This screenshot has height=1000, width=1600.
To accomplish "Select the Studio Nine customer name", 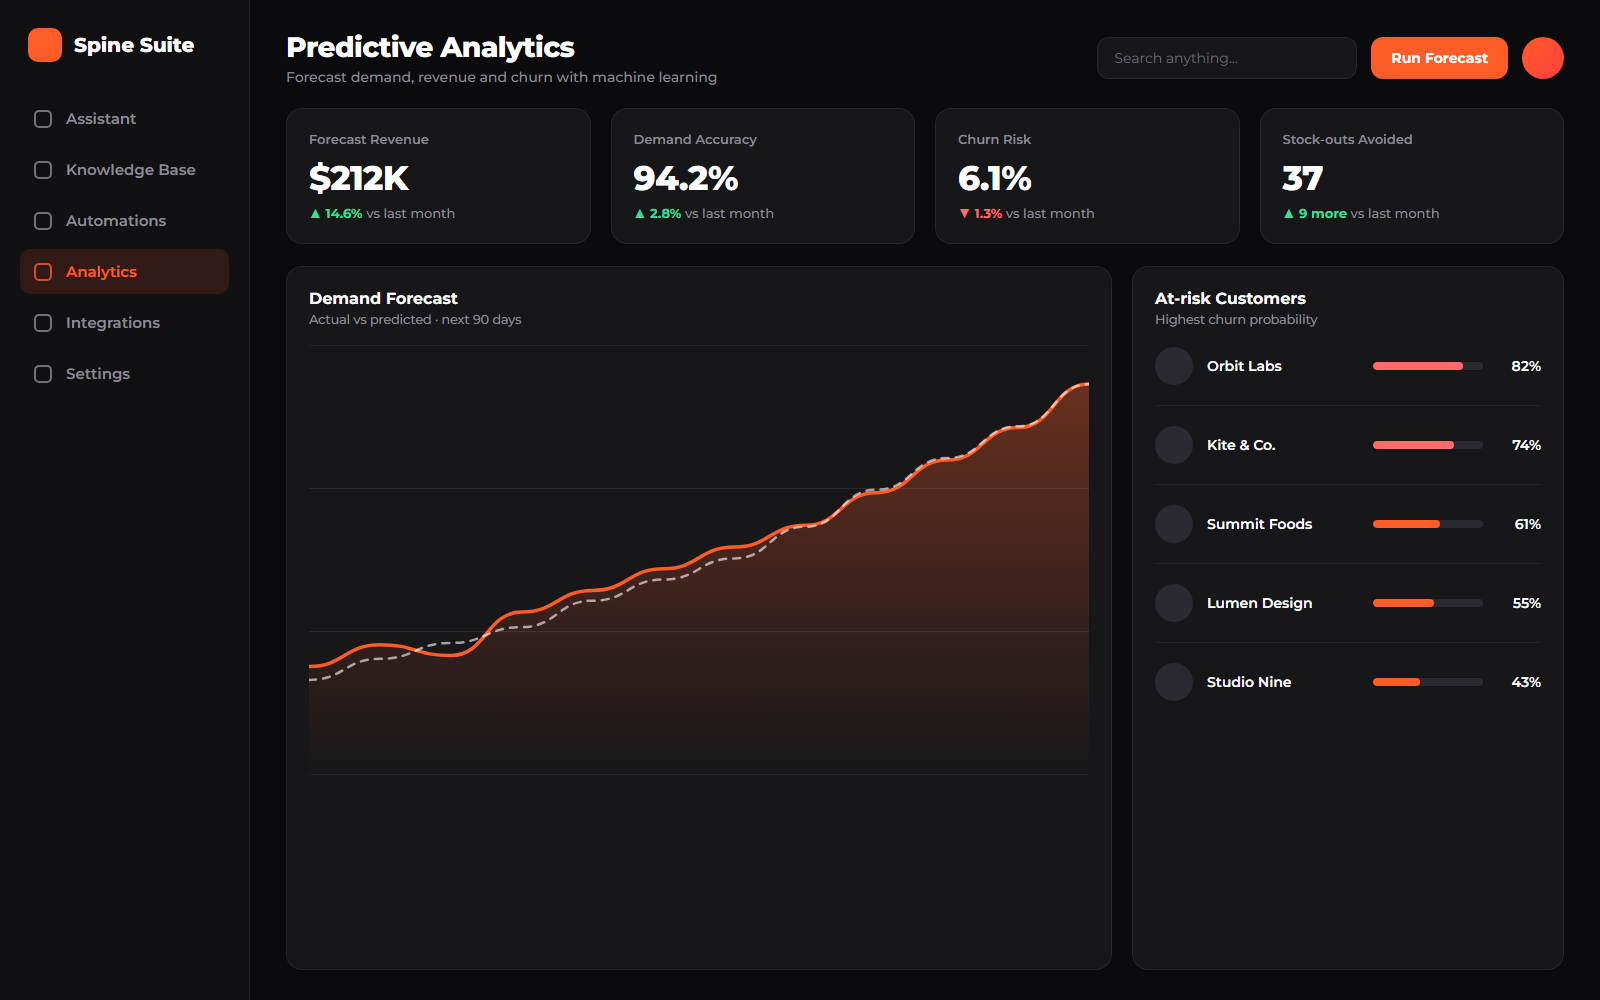I will point(1249,682).
